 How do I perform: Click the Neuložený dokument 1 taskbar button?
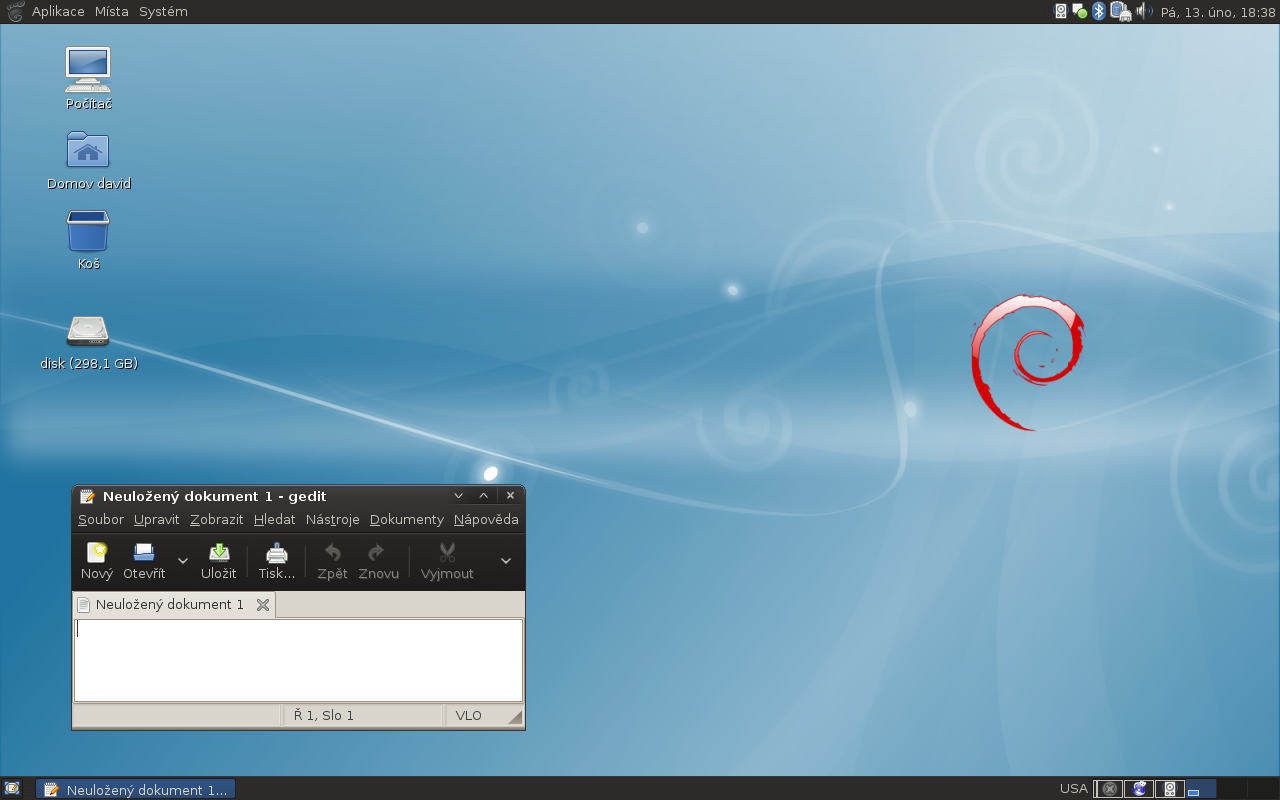(135, 789)
